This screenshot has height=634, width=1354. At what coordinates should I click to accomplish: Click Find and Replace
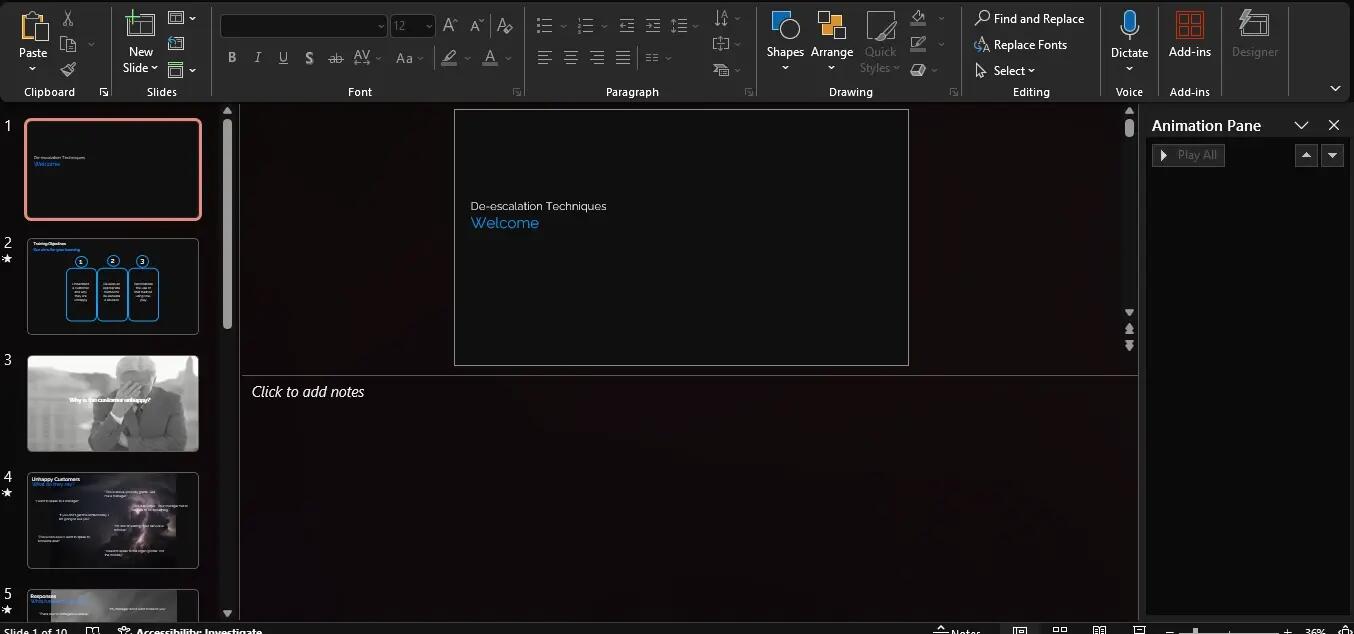1029,18
